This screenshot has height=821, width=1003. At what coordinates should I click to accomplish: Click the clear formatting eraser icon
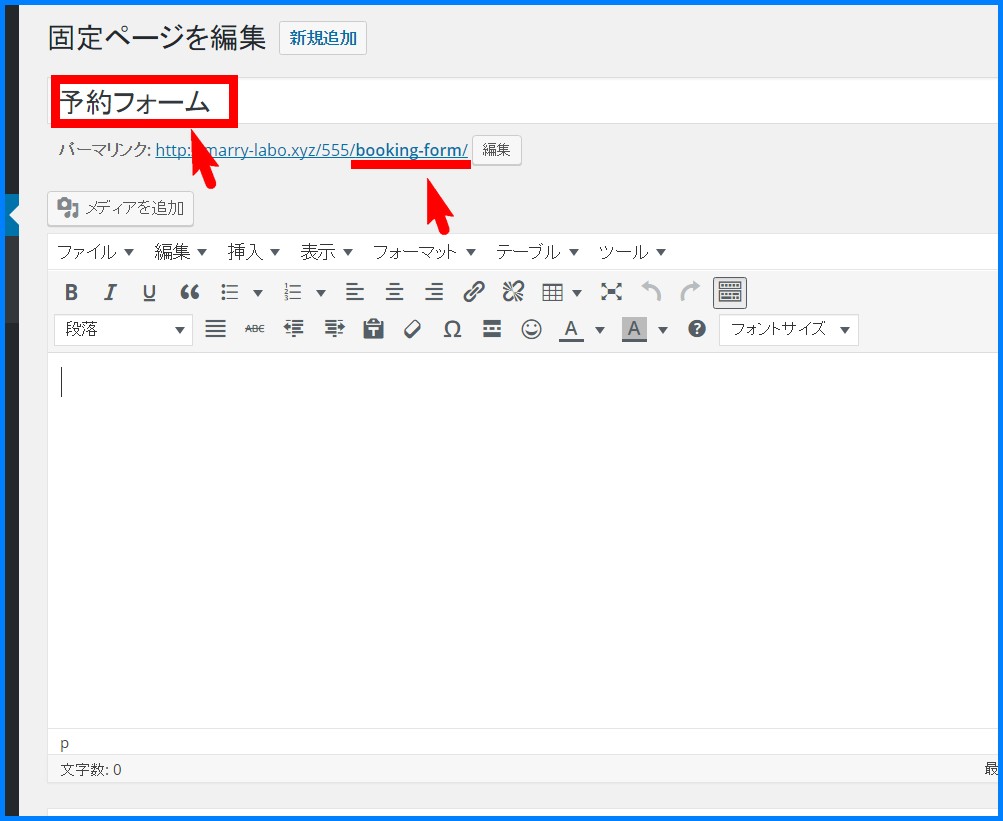(x=412, y=329)
